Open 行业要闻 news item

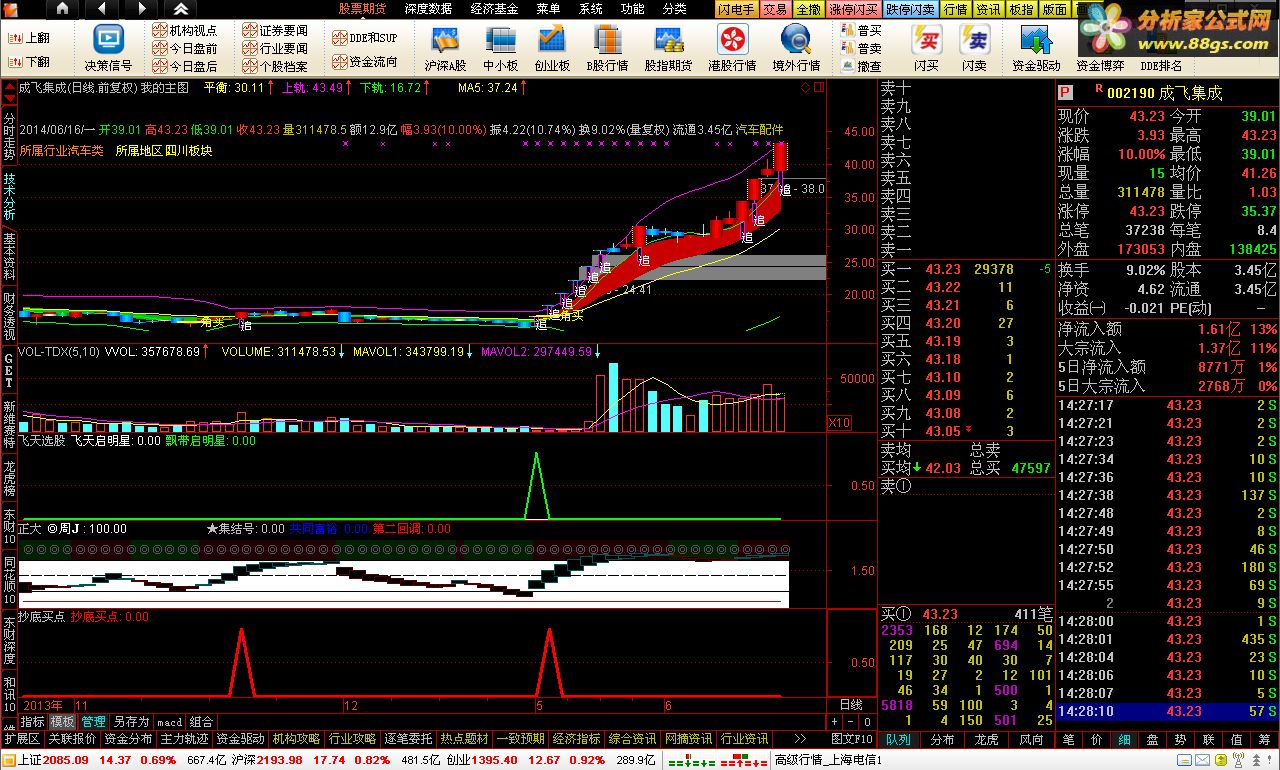(x=276, y=48)
